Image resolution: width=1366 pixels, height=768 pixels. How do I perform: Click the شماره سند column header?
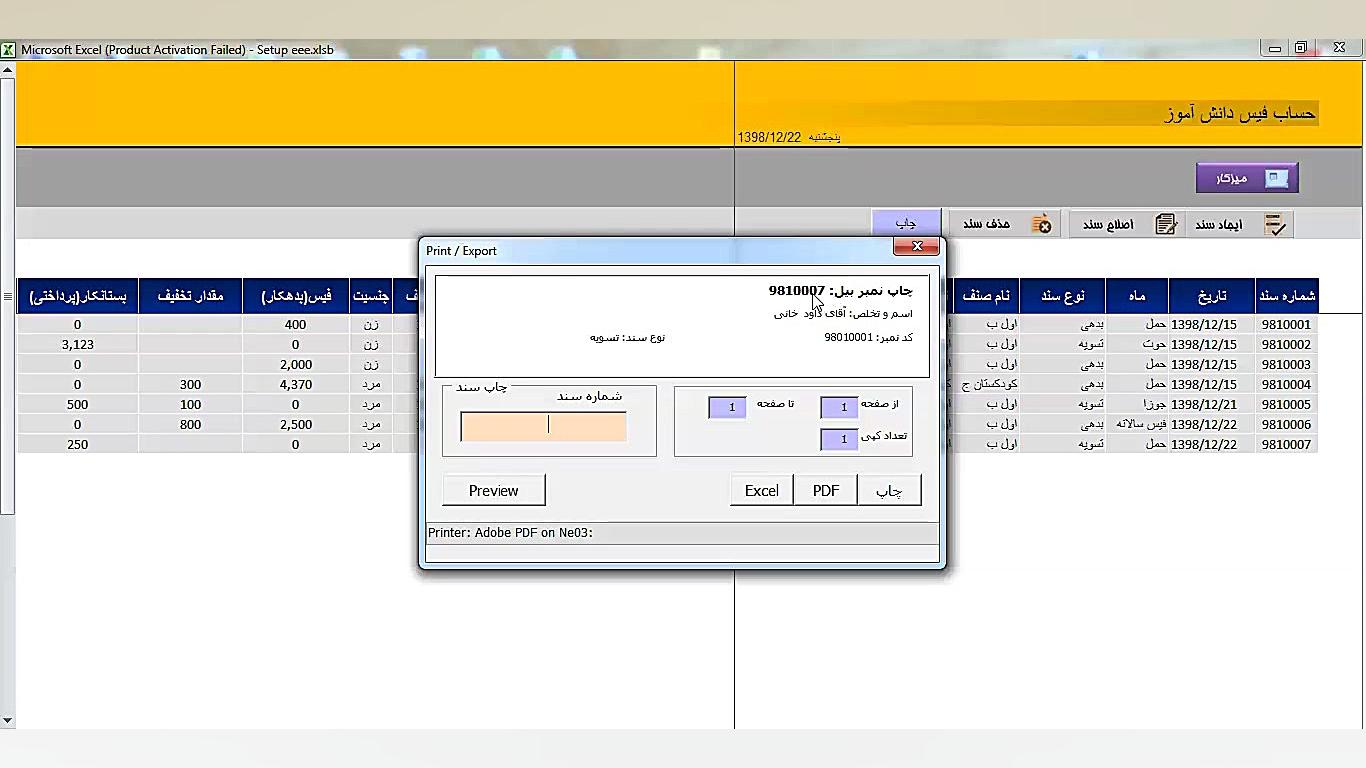click(1287, 296)
